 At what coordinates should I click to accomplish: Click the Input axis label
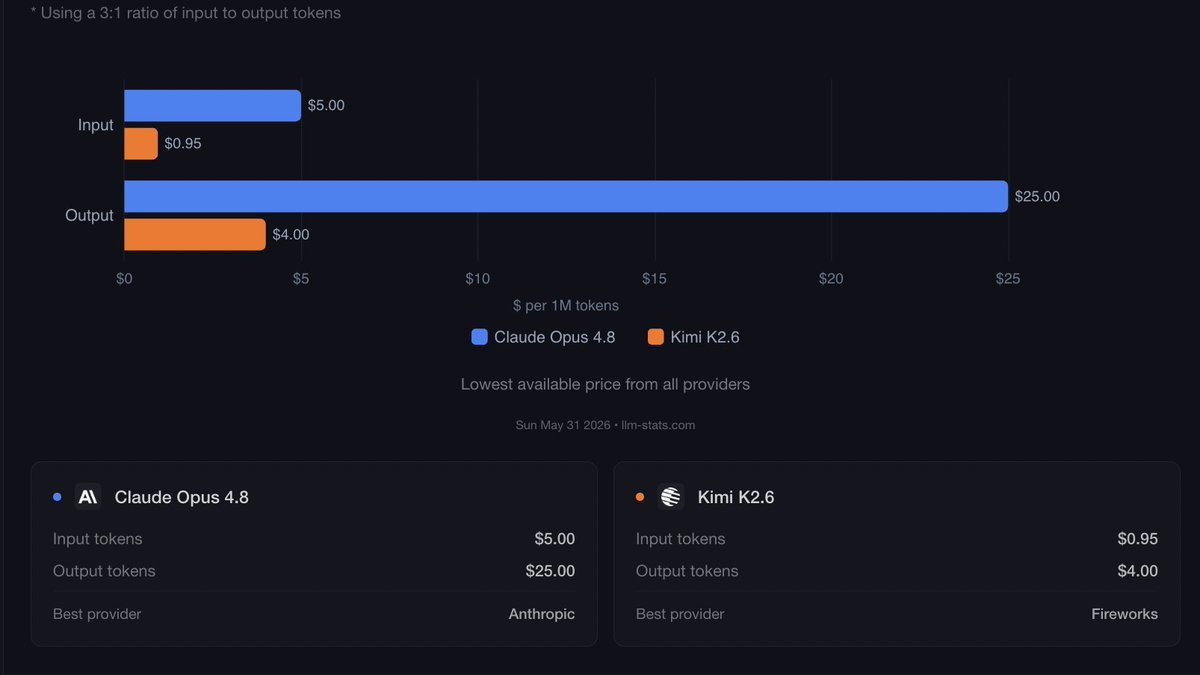pos(96,125)
